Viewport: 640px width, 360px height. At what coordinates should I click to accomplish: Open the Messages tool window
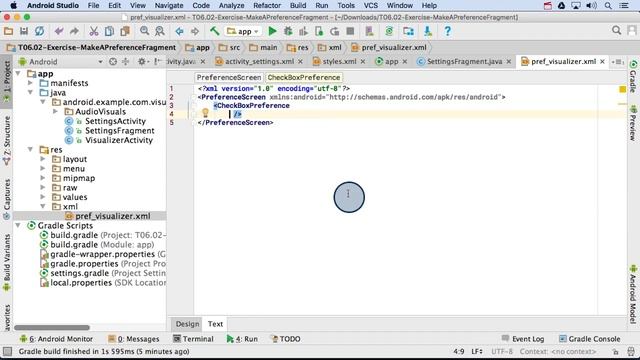[133, 339]
